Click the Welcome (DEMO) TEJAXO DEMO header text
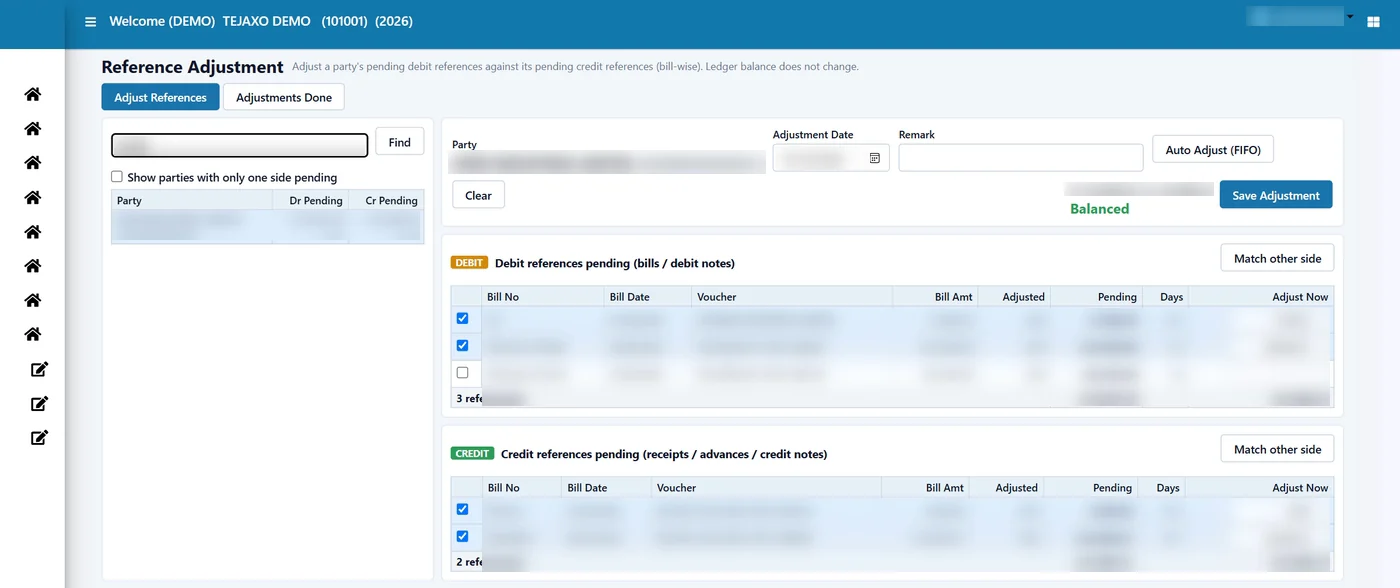1400x588 pixels. pos(209,21)
